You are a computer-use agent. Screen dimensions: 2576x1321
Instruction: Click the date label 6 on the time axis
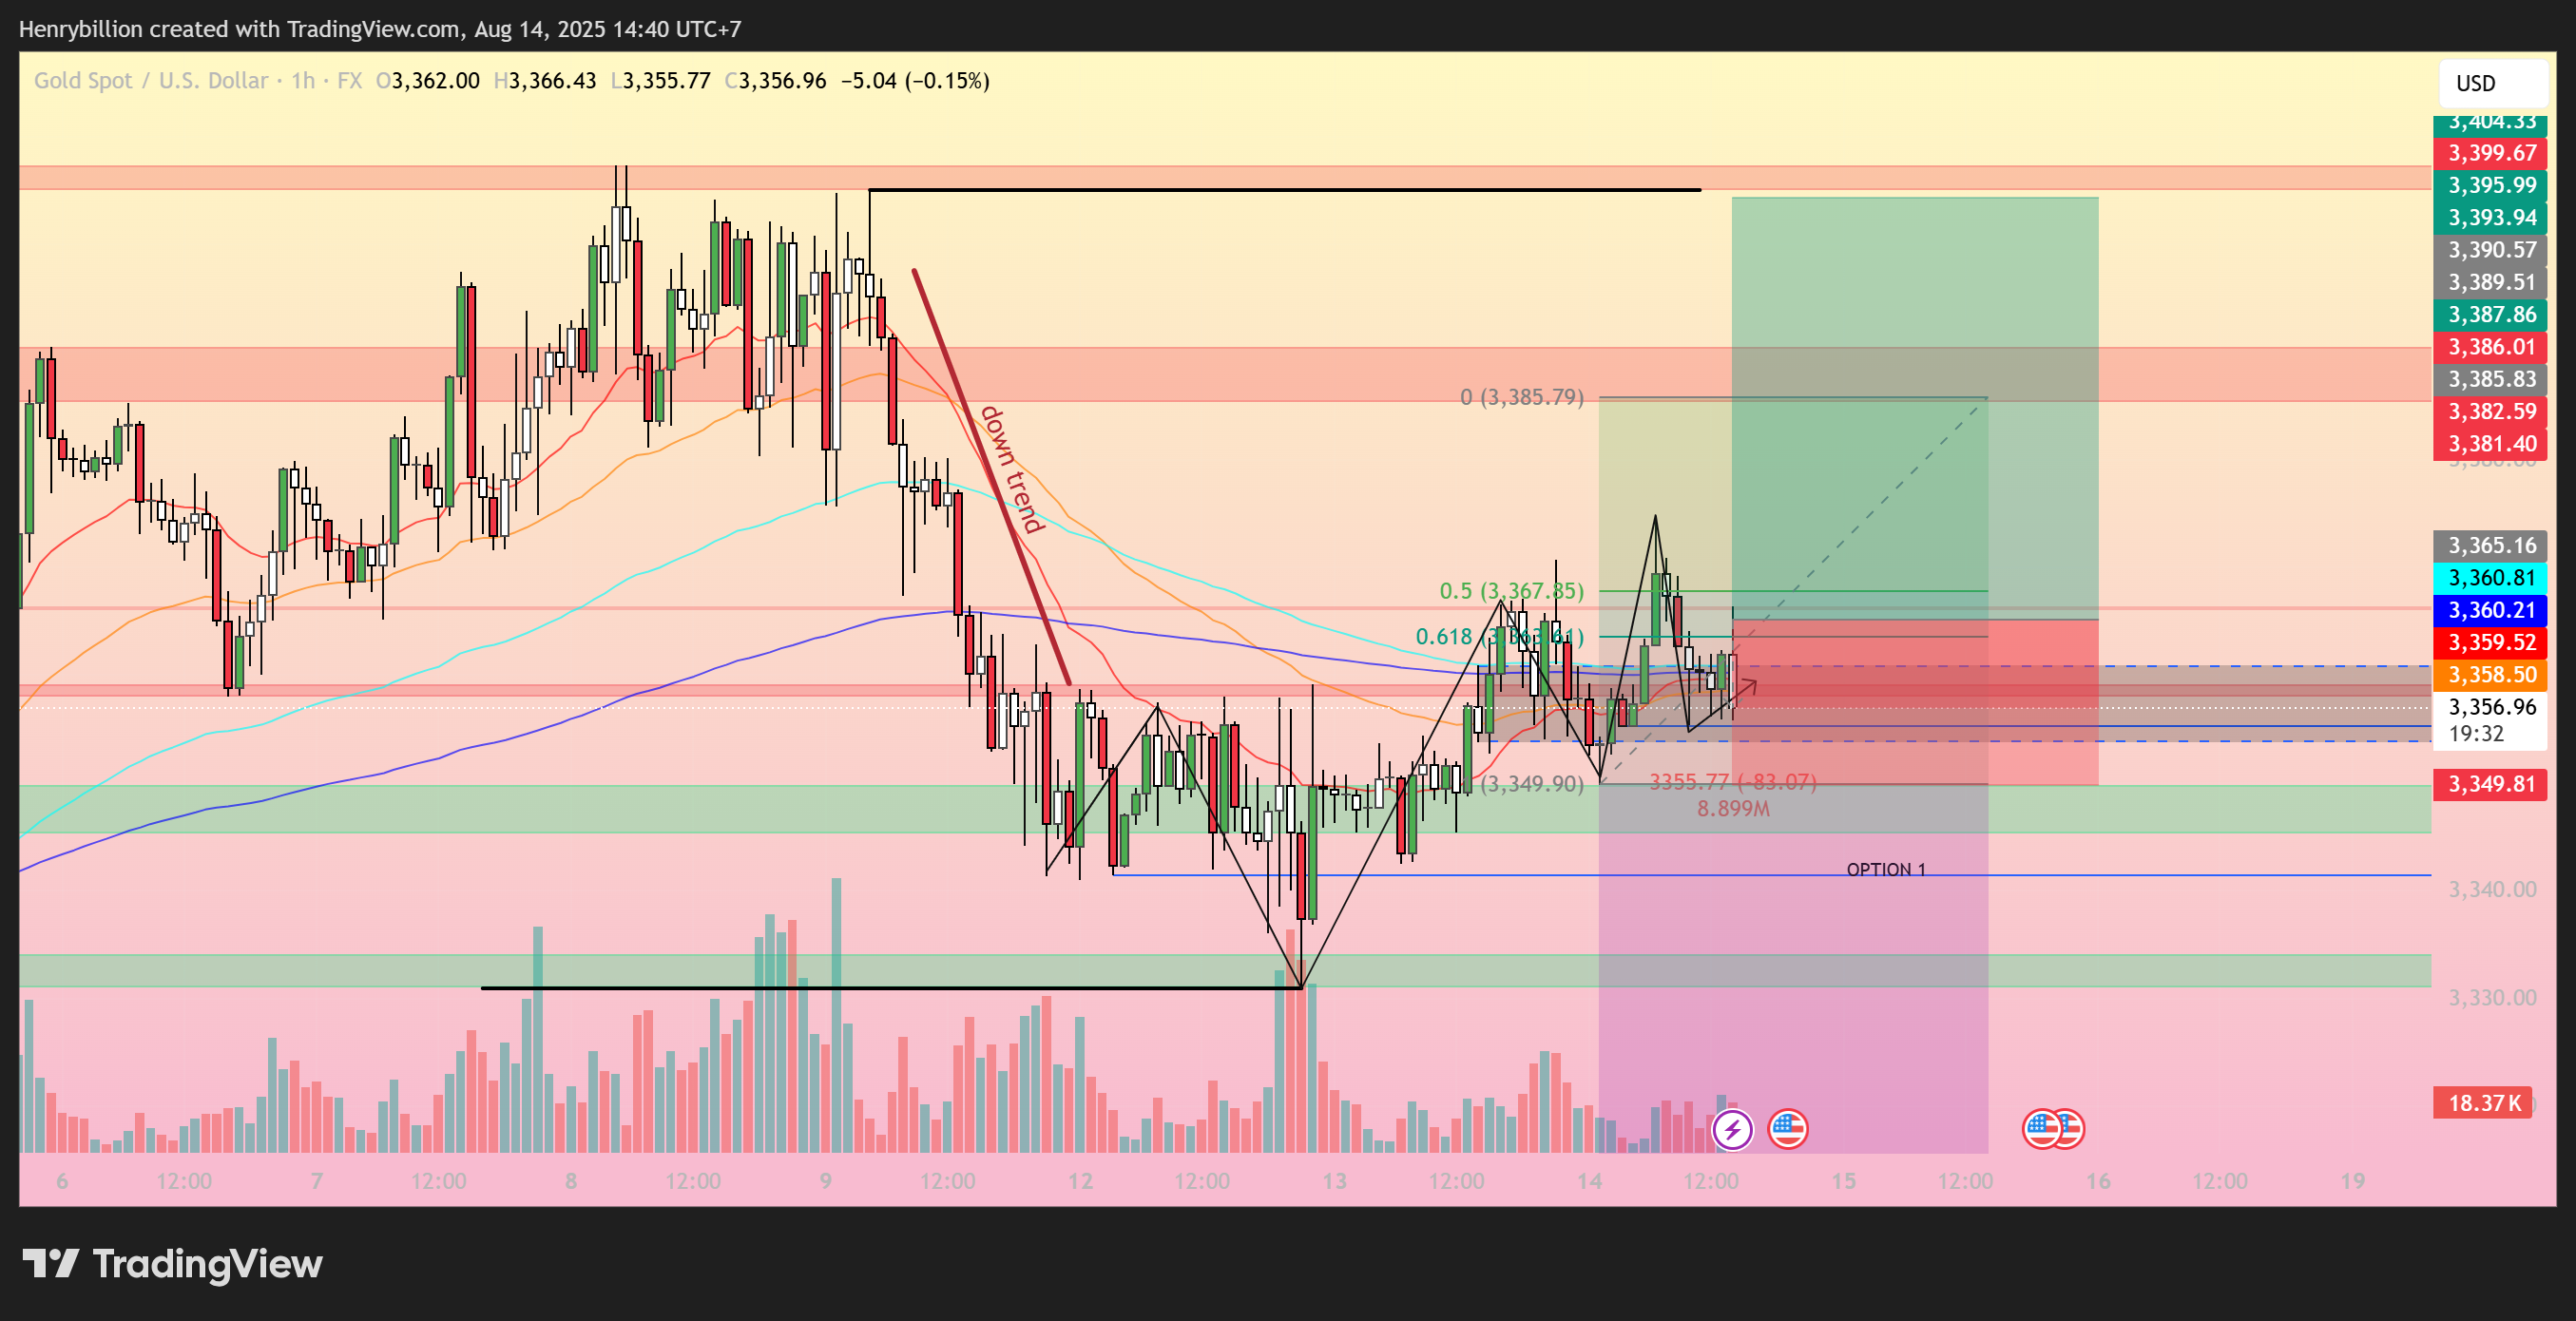click(62, 1181)
